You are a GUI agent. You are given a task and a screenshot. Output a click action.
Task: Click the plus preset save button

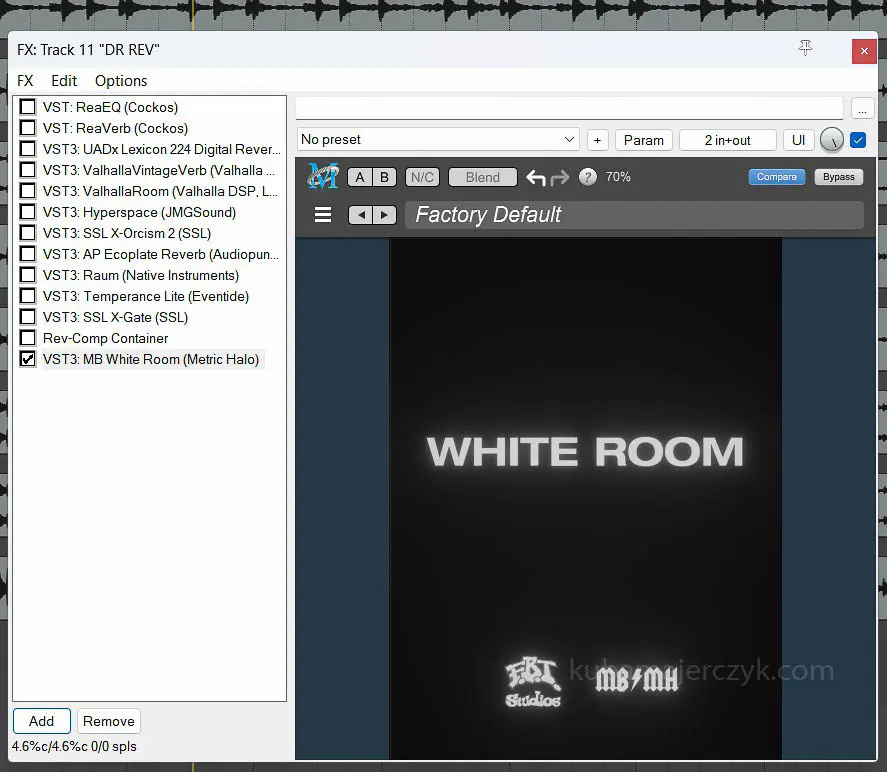coord(597,140)
